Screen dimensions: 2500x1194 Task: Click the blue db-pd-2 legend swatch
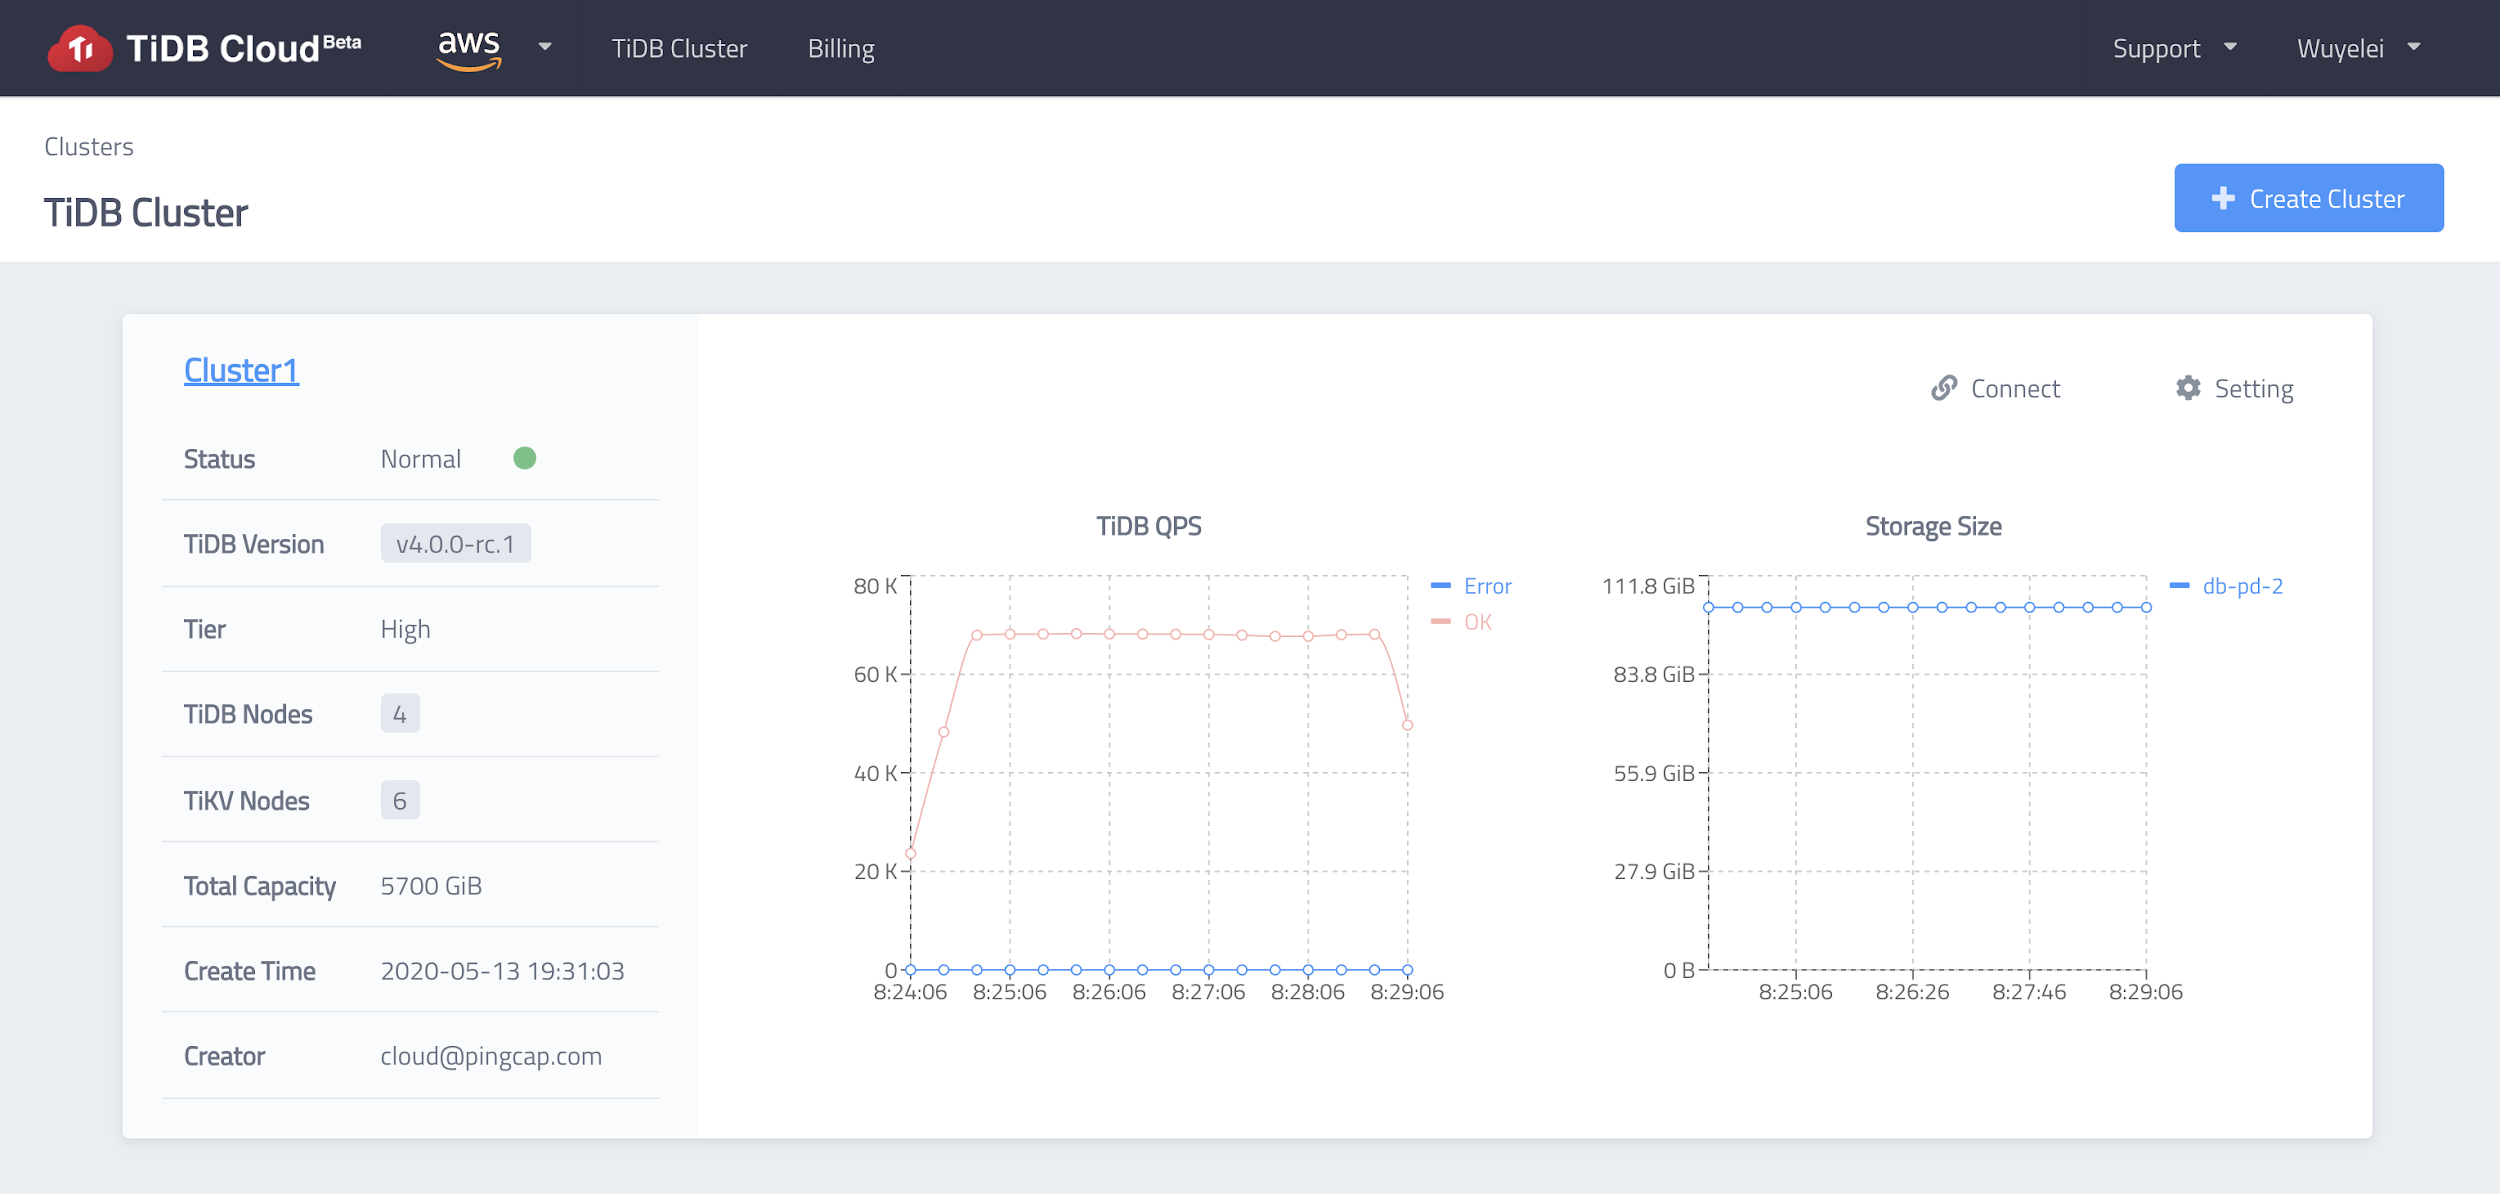(x=2180, y=585)
